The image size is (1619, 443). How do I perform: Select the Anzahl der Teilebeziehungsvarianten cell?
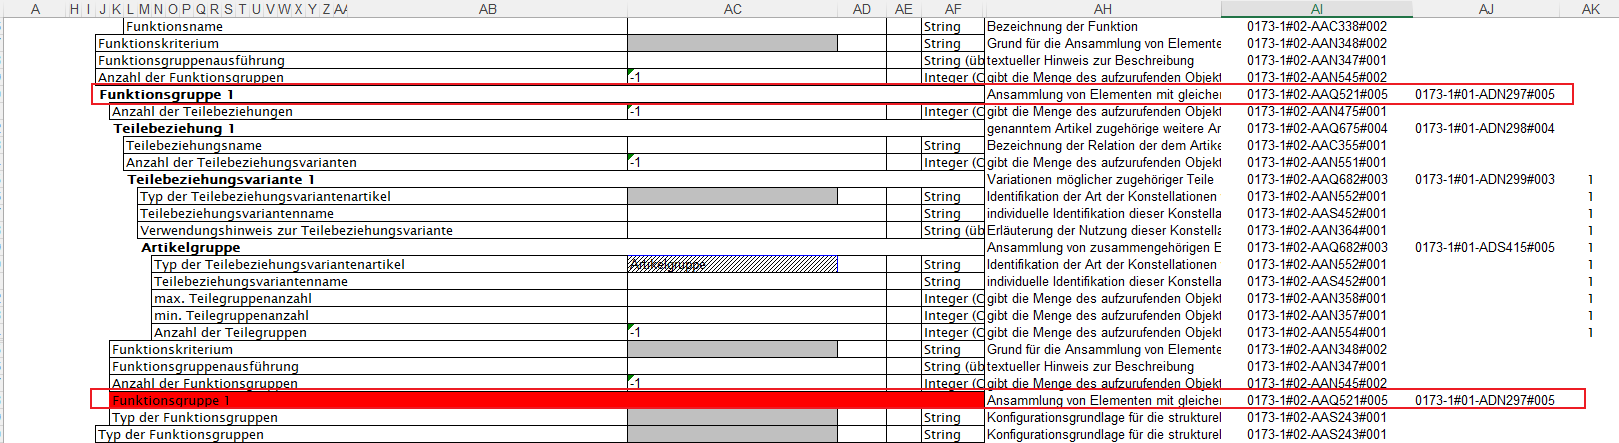pos(241,163)
